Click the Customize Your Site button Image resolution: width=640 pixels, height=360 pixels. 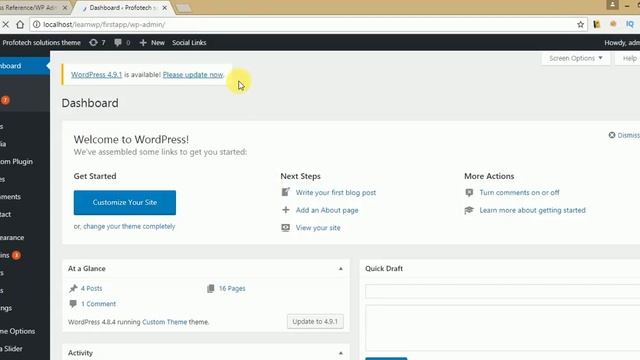coord(125,202)
